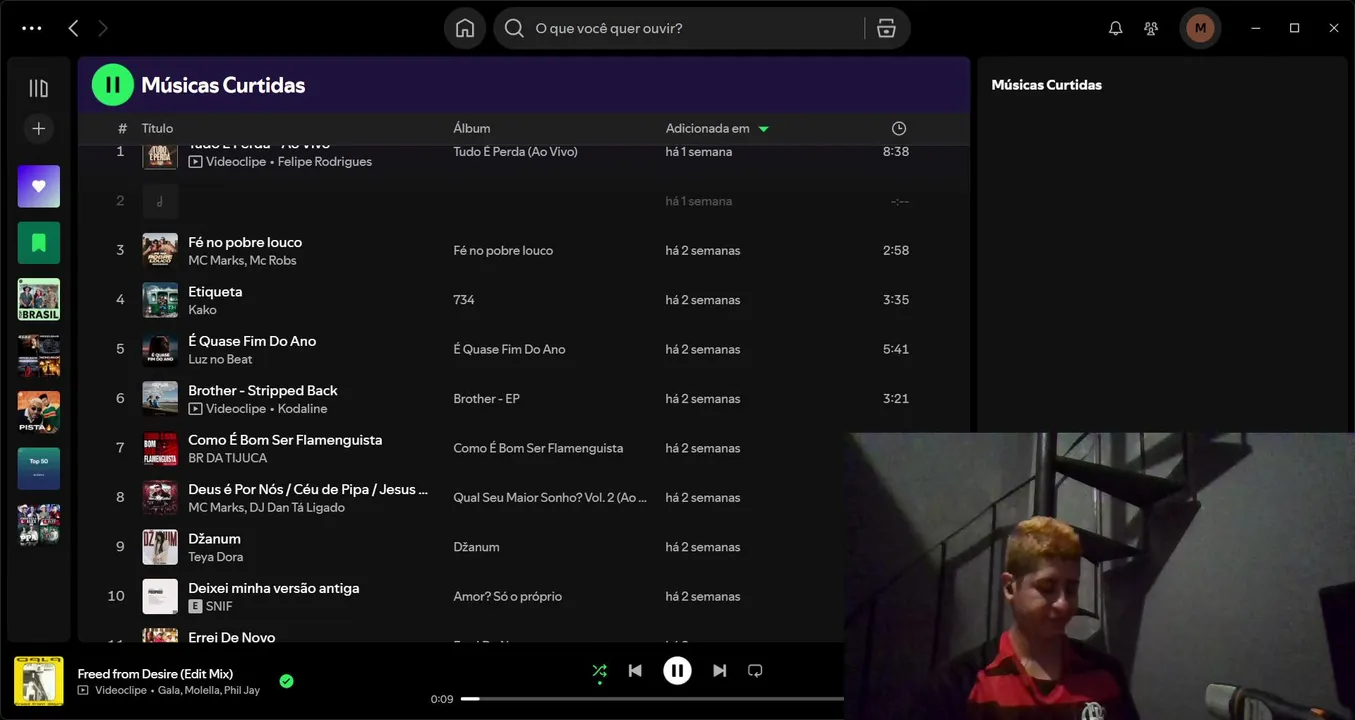Sort by Título column header
Screen dimensions: 1355x720
point(157,128)
